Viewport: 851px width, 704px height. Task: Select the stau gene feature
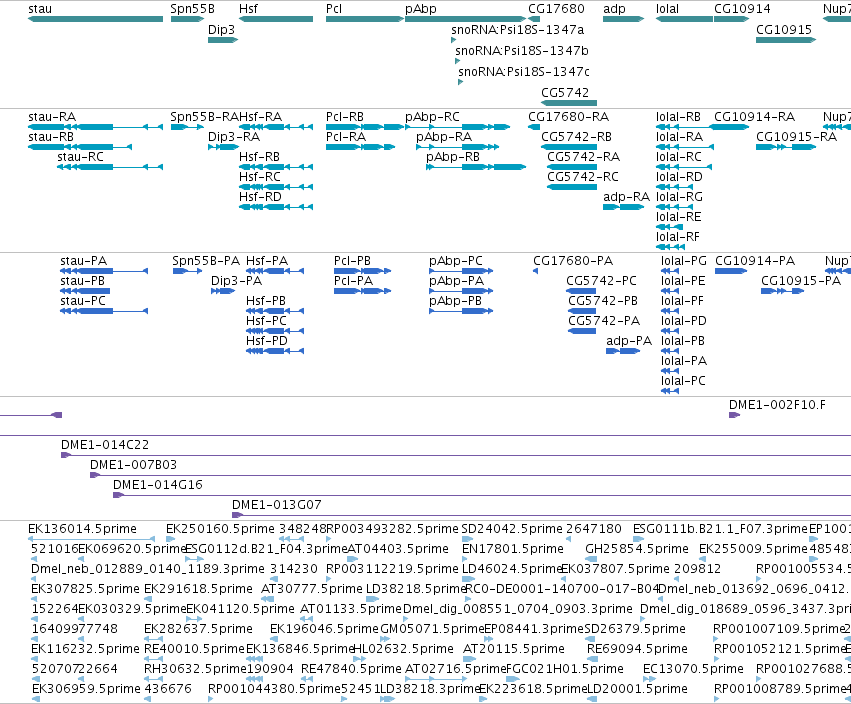95,19
